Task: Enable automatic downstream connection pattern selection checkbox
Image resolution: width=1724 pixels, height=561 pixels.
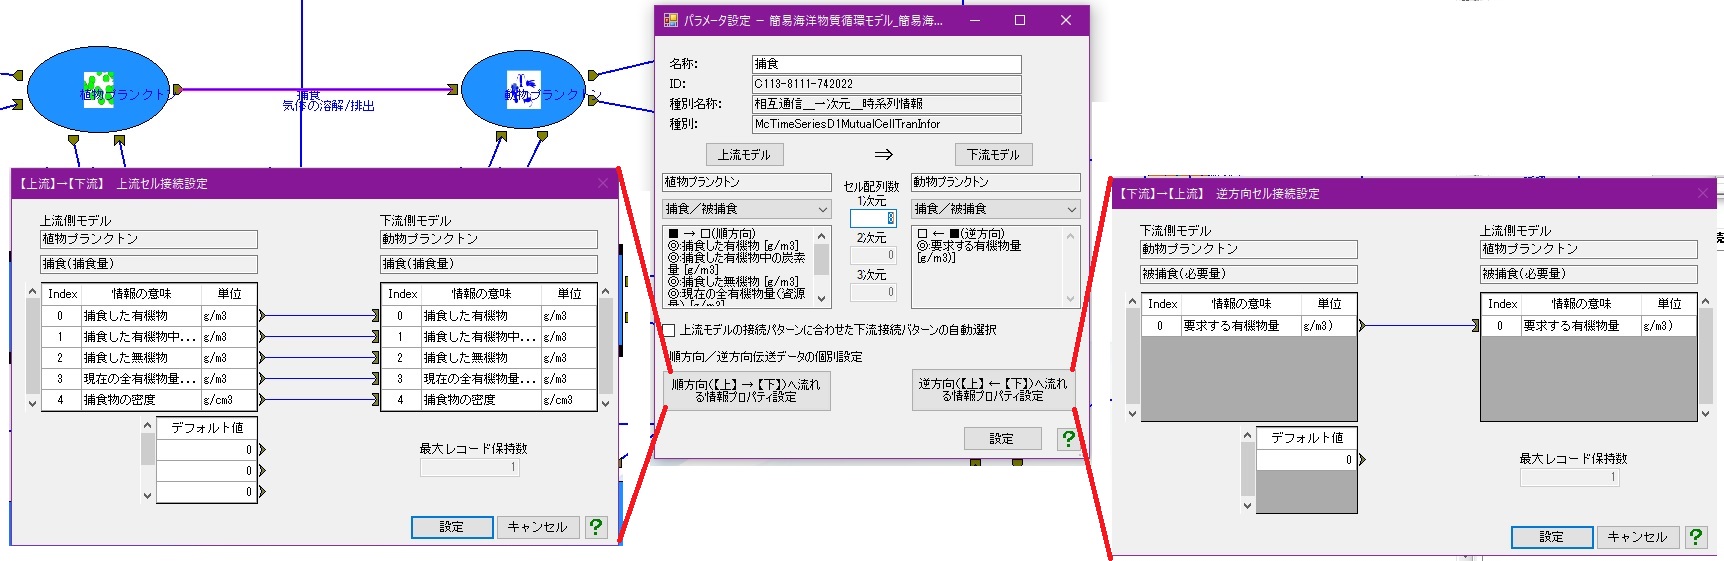Action: click(x=669, y=330)
